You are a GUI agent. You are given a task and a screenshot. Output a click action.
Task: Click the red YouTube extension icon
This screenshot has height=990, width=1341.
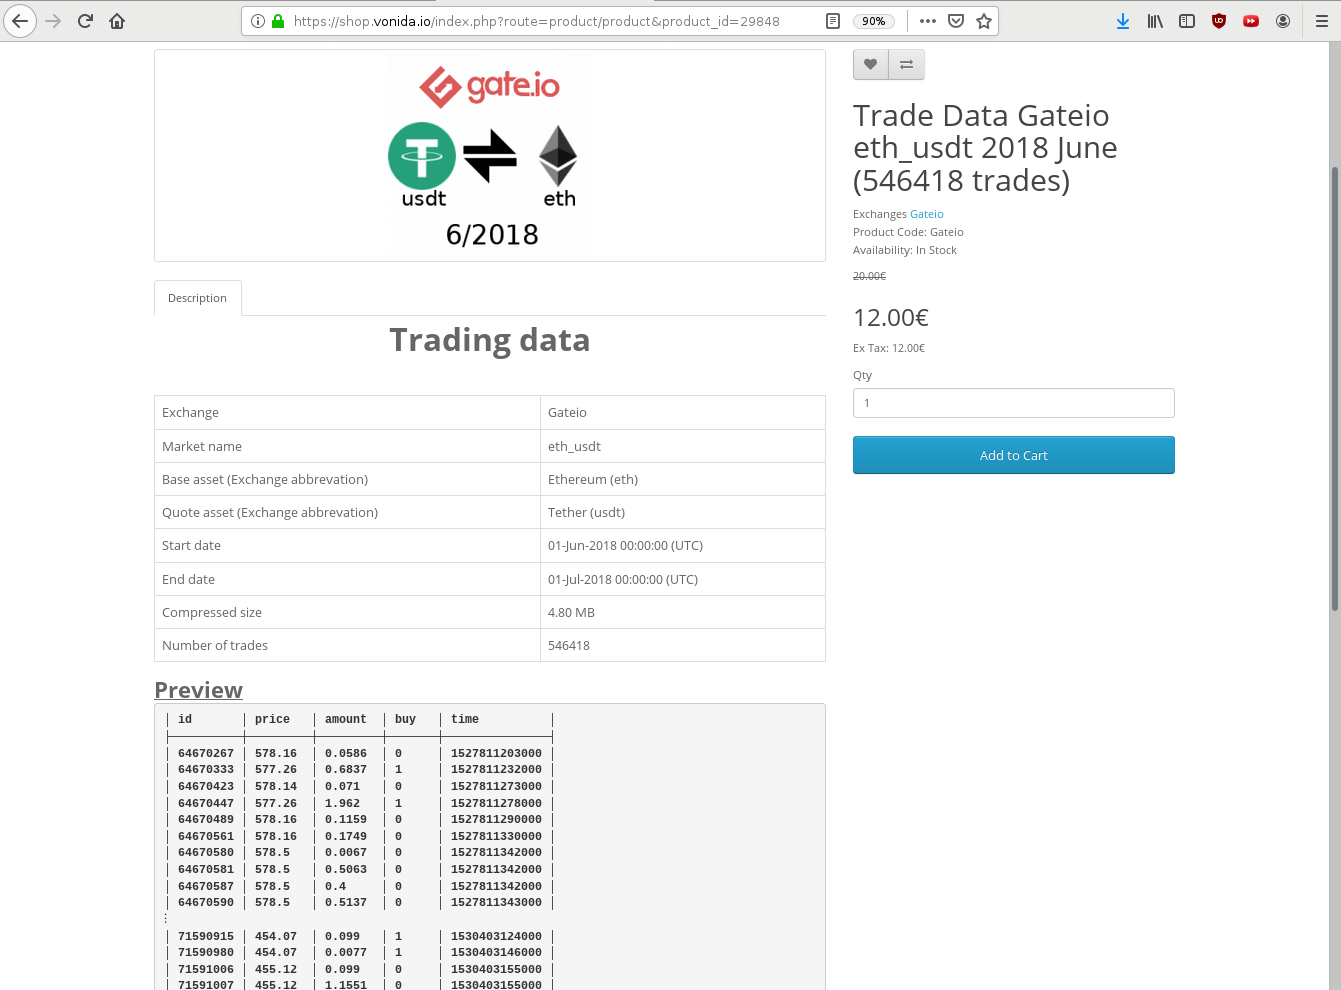1251,21
